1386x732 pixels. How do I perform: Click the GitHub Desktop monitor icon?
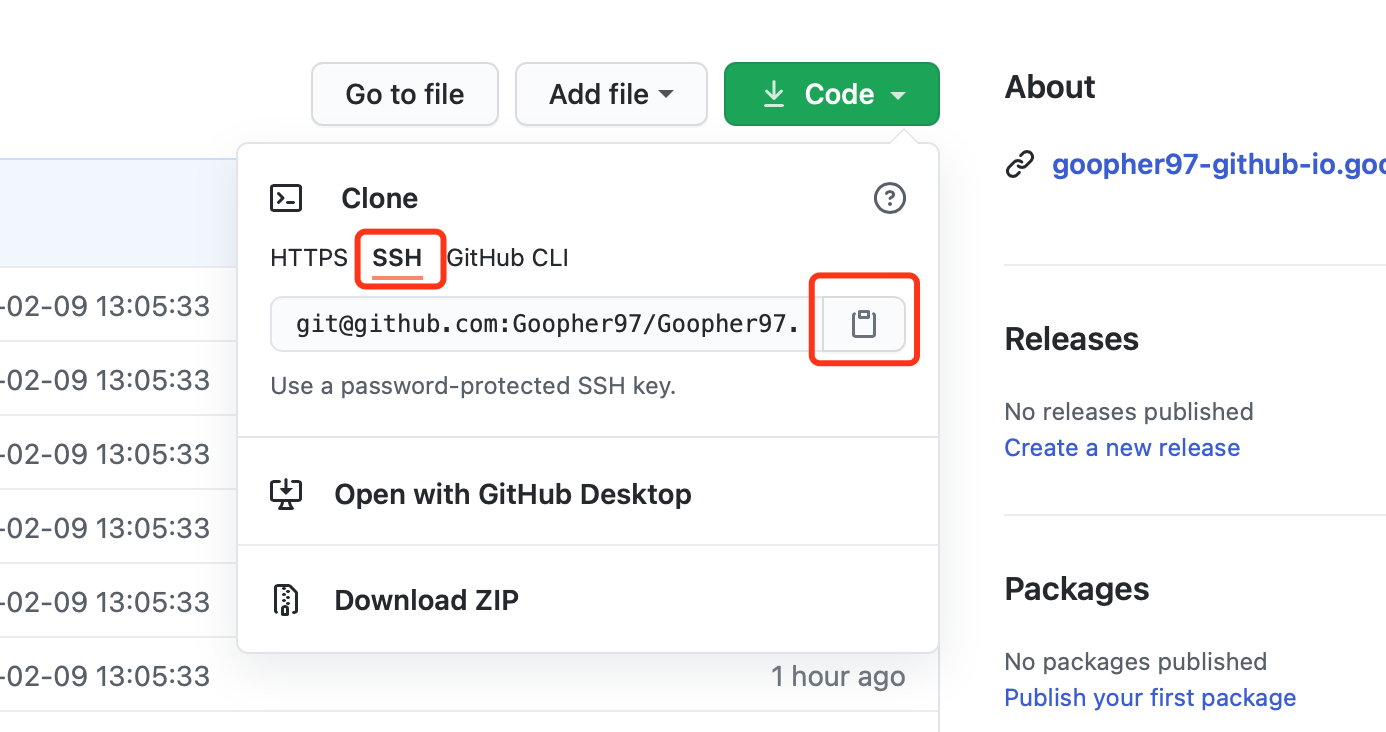tap(286, 494)
